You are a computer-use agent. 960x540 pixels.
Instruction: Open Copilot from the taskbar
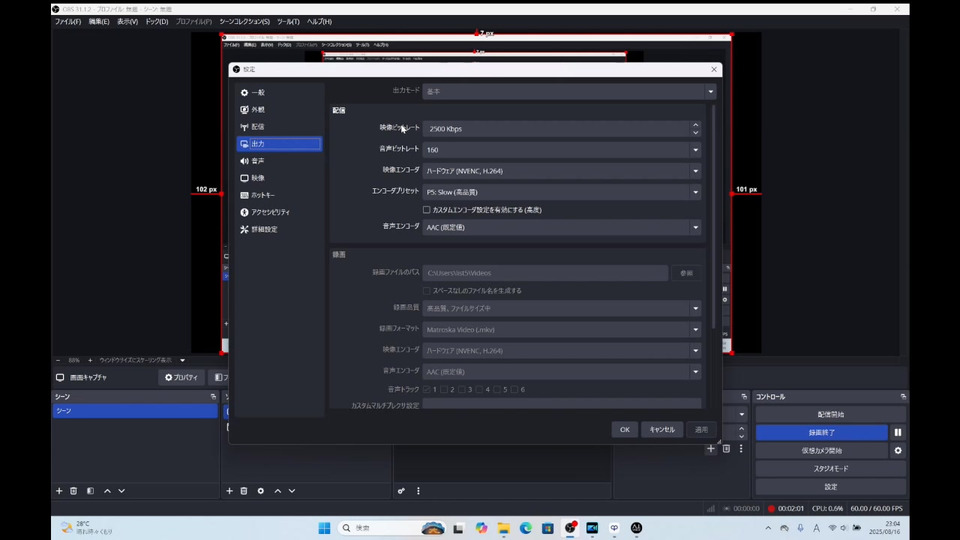(x=482, y=528)
